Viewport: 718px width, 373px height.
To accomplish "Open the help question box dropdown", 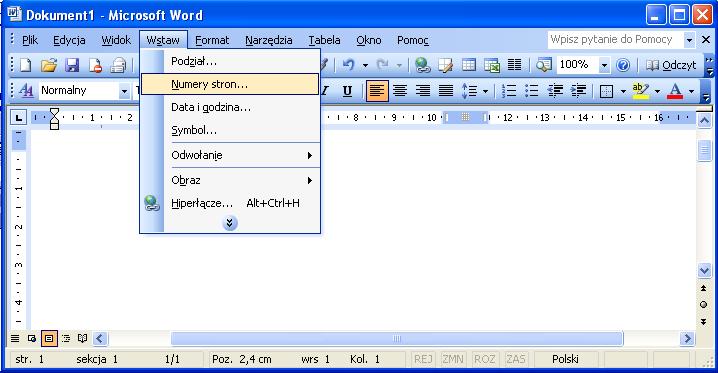I will (x=689, y=40).
